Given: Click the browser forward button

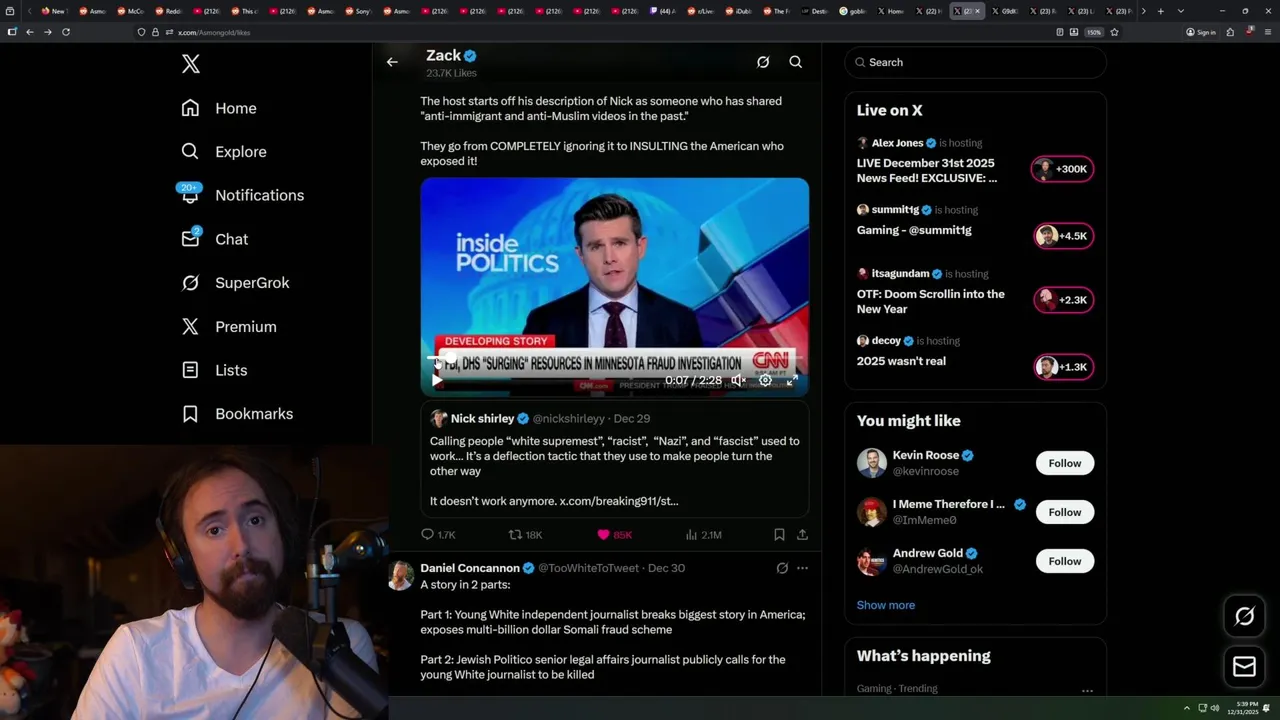Looking at the screenshot, I should click(47, 32).
